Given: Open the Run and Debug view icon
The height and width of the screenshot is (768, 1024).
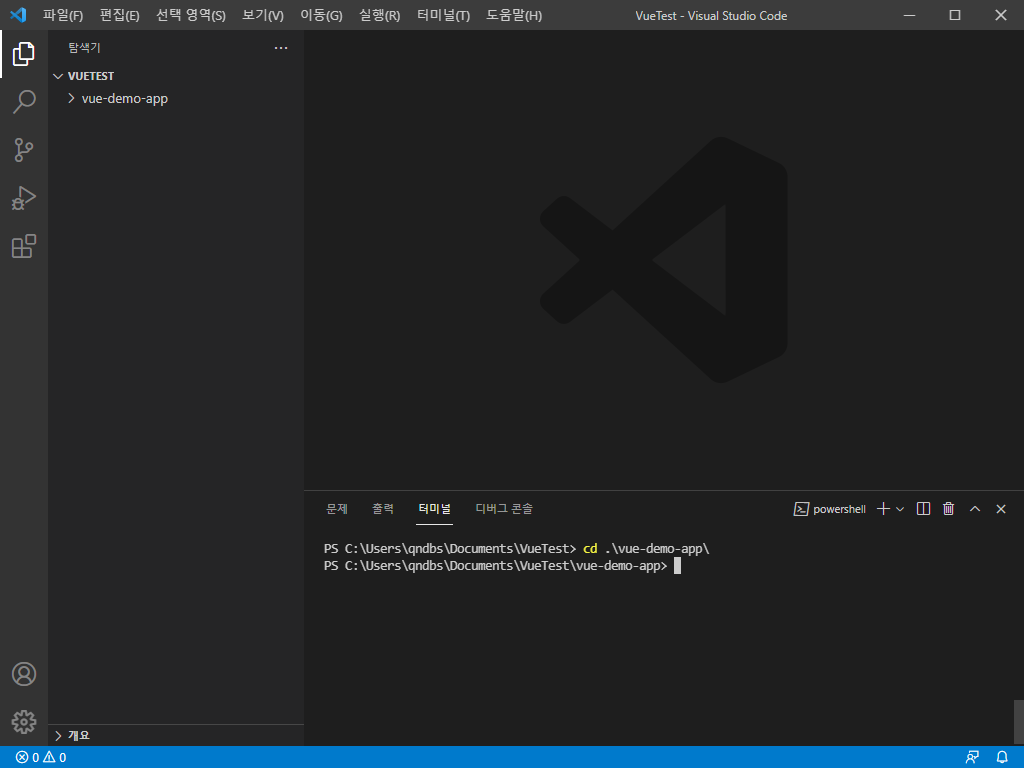Looking at the screenshot, I should 24,198.
